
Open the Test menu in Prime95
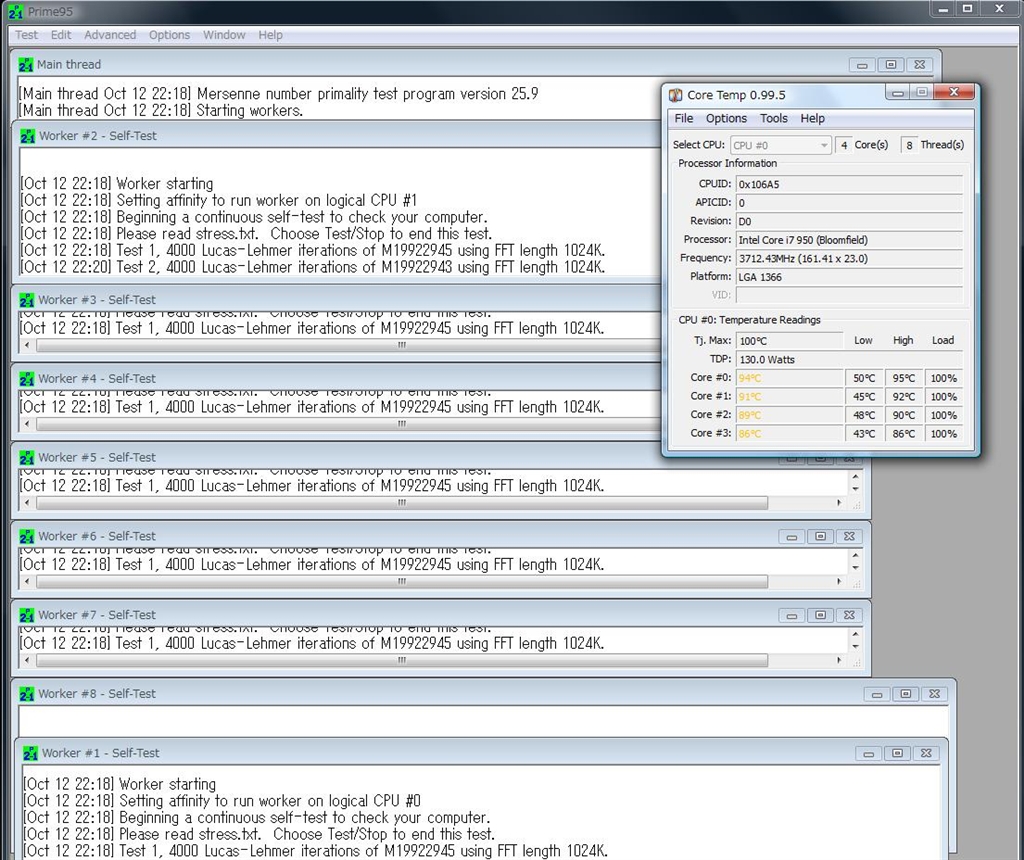click(26, 35)
